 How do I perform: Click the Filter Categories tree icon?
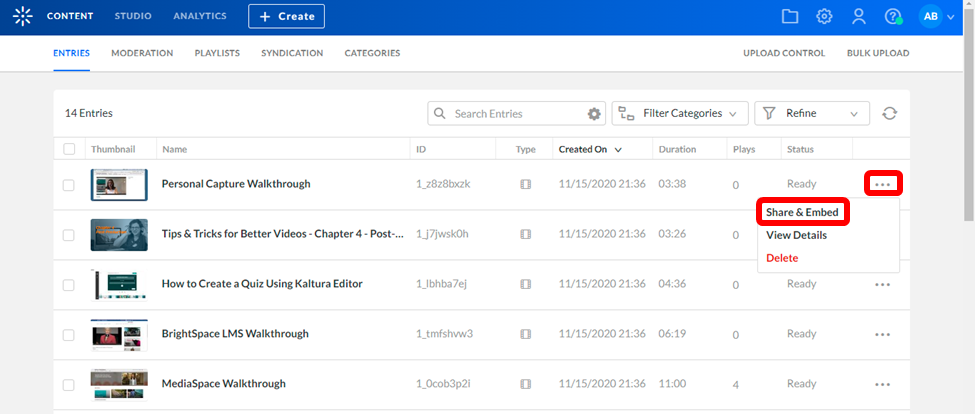626,114
